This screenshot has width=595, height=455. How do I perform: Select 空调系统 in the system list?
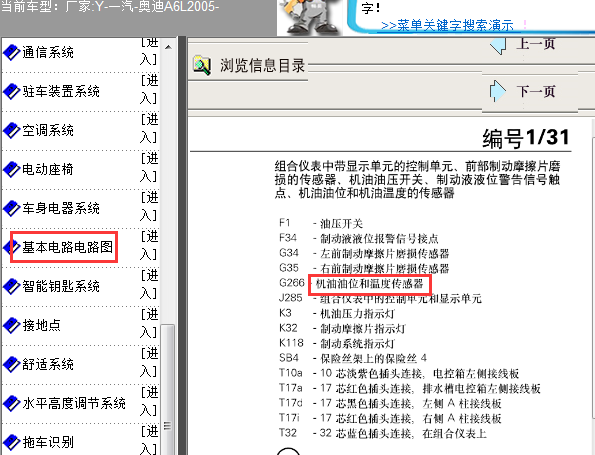48,131
